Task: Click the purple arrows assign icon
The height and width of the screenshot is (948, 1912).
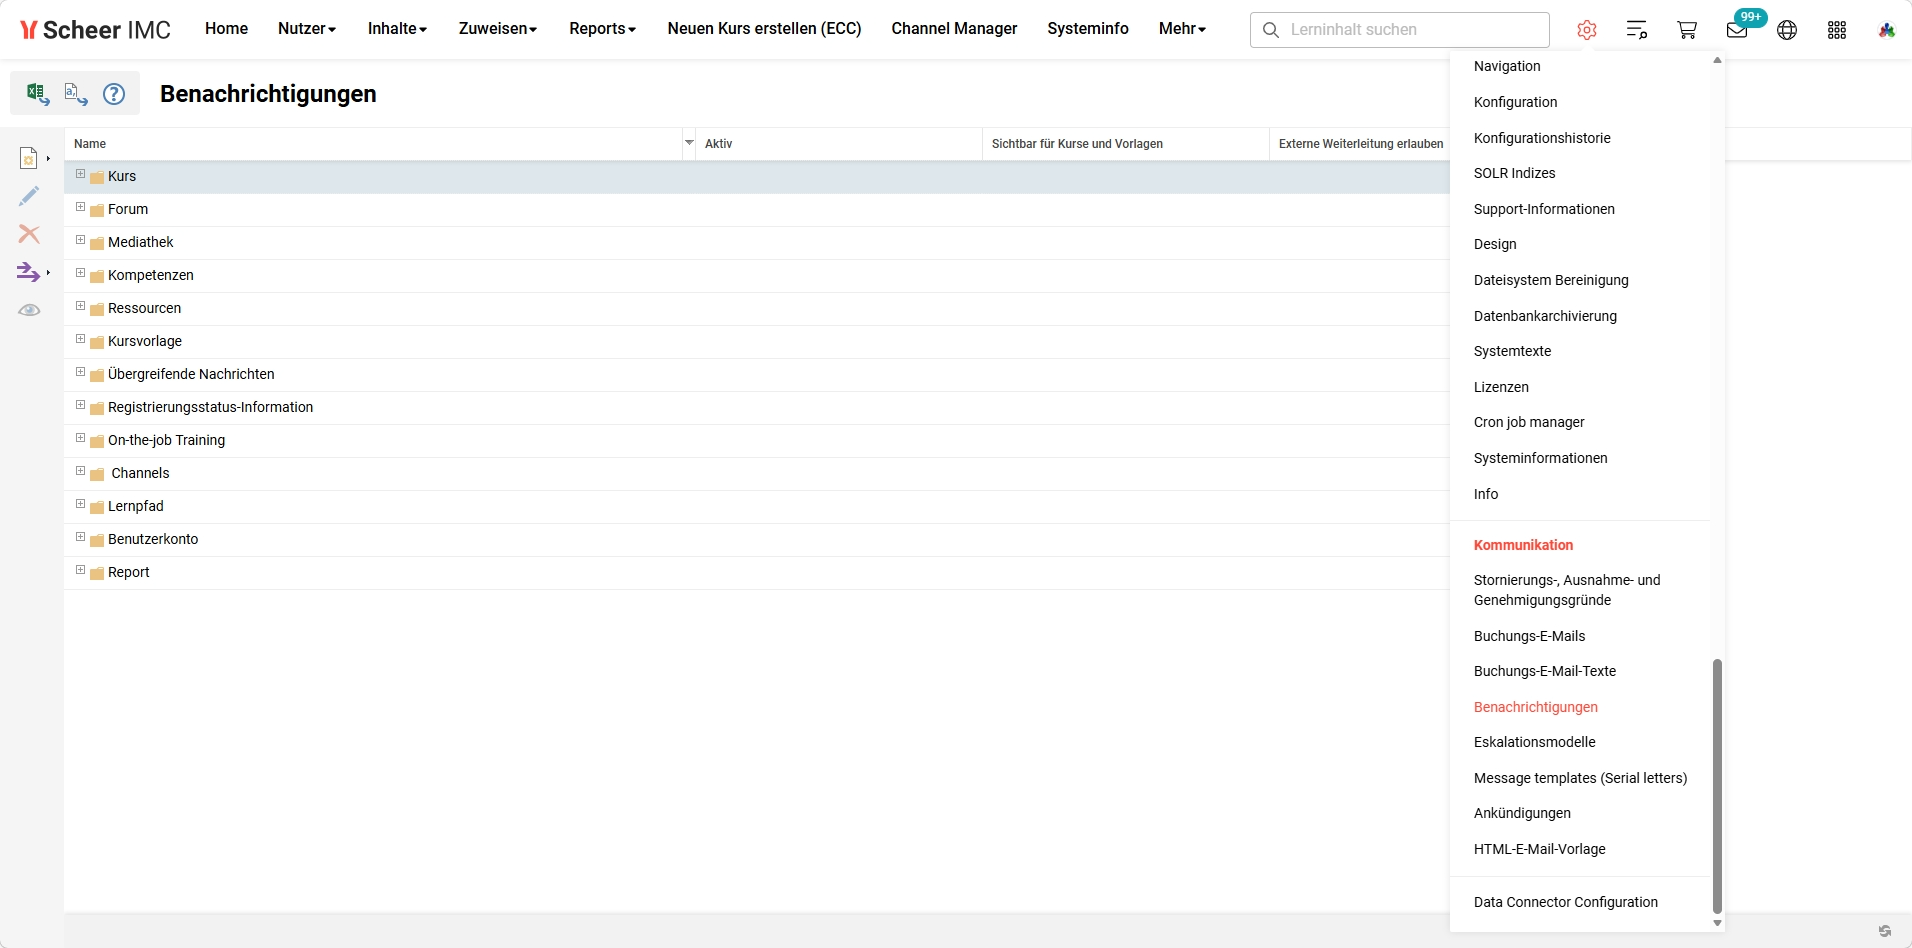Action: pyautogui.click(x=29, y=272)
